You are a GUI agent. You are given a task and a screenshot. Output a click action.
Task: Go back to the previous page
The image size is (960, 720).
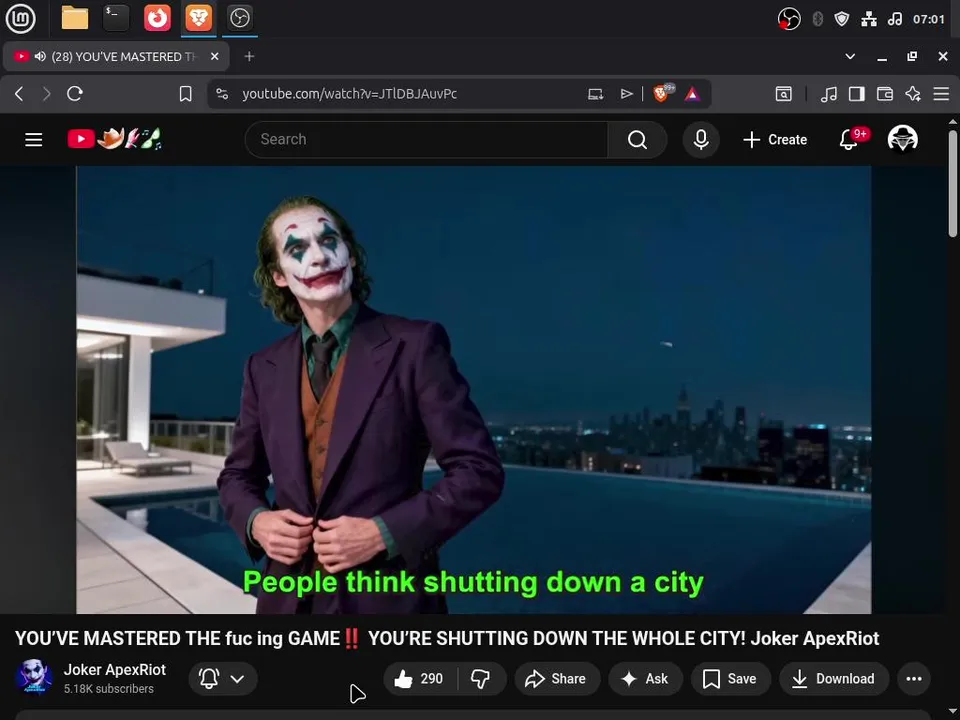(x=19, y=94)
